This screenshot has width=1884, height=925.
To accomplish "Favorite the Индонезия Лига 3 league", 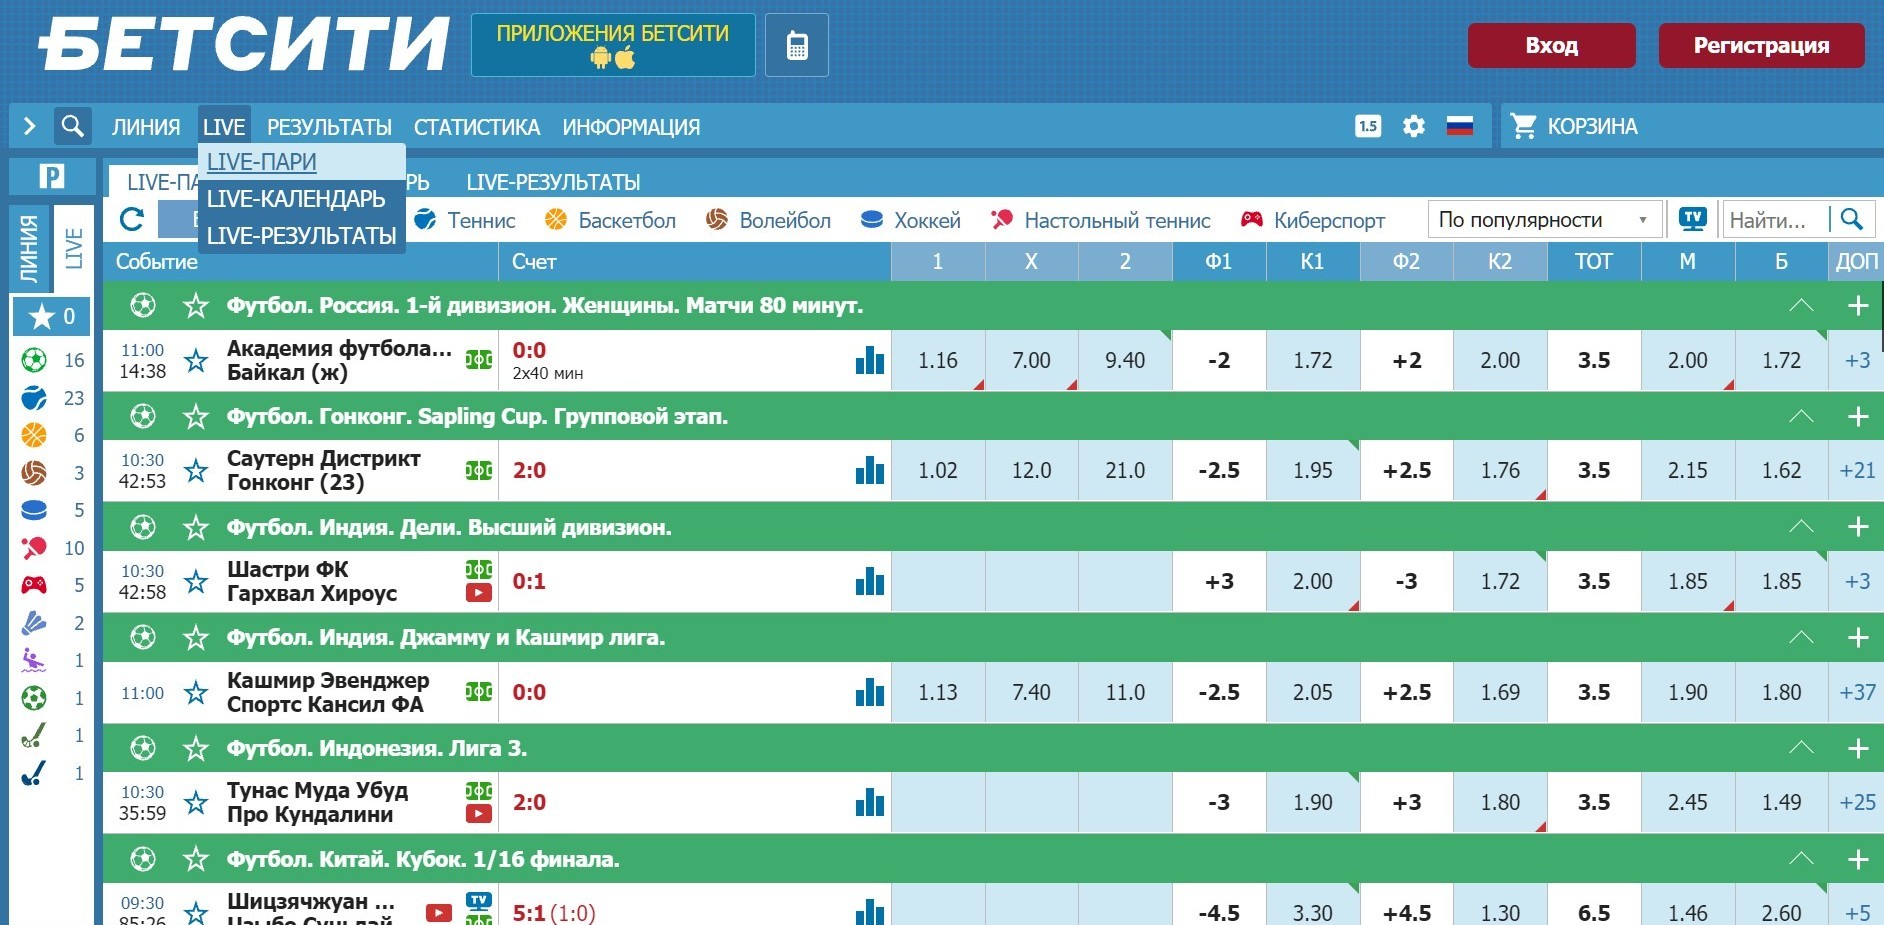I will click(196, 748).
